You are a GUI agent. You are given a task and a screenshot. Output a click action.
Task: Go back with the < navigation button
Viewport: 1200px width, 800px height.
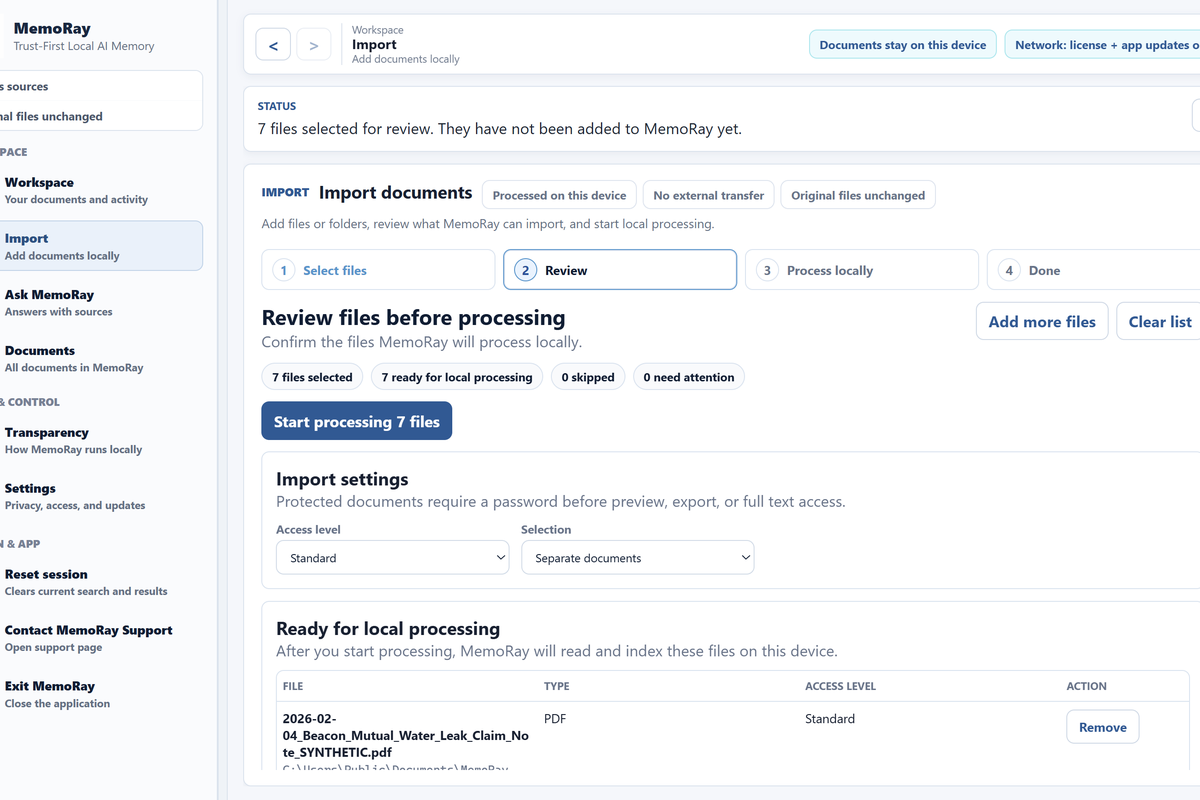point(274,45)
